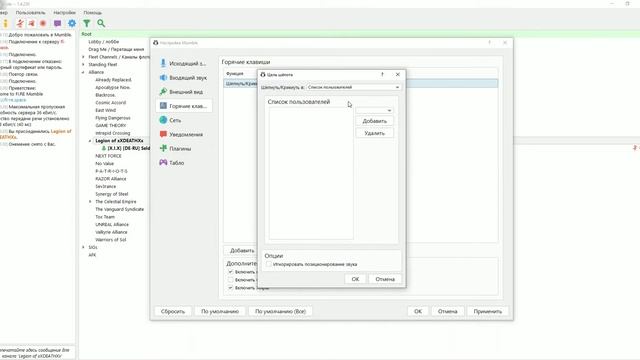The height and width of the screenshot is (360, 640).
Task: Select the Warriors of Sol channel
Action: point(111,240)
